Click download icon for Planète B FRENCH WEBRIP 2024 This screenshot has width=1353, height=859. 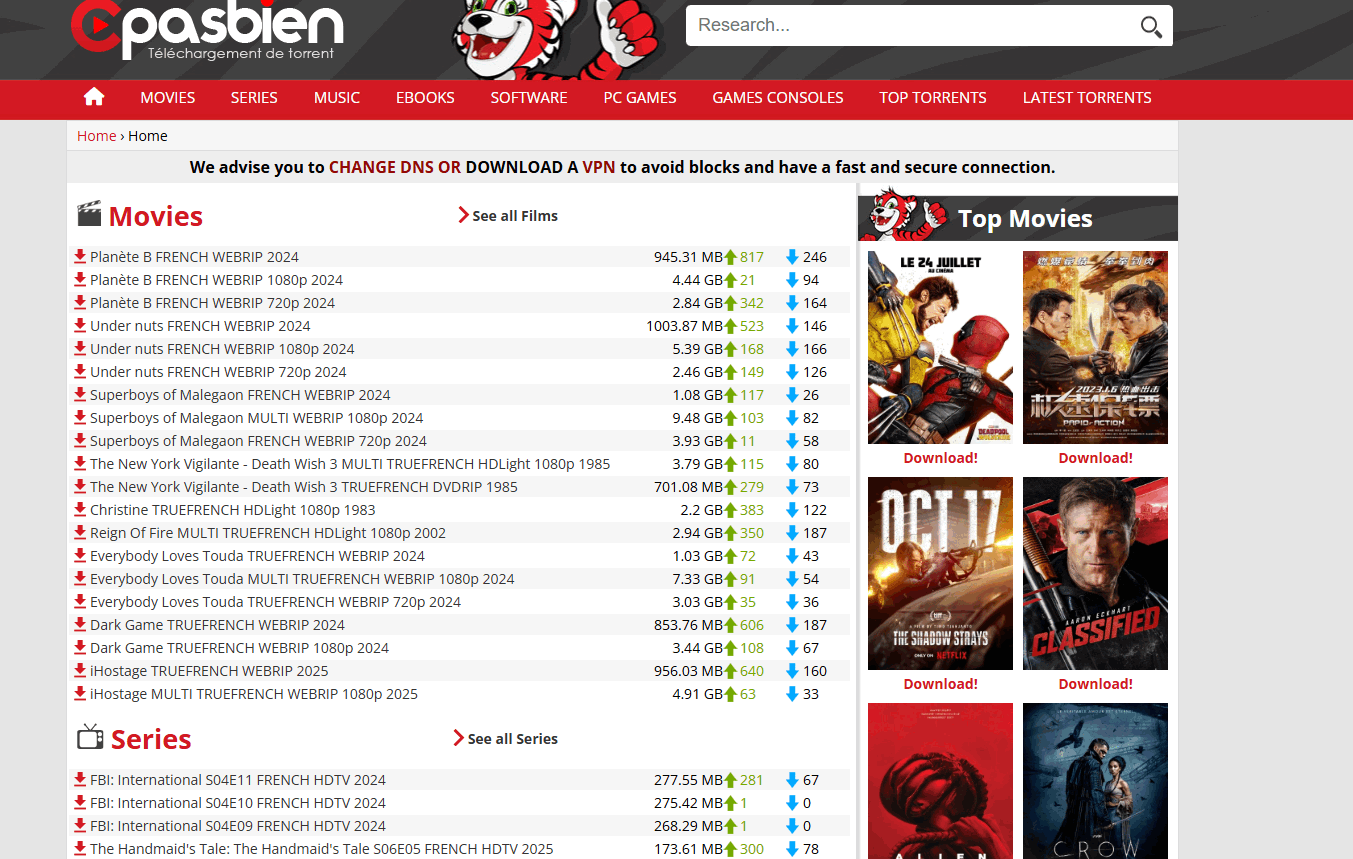(x=80, y=257)
